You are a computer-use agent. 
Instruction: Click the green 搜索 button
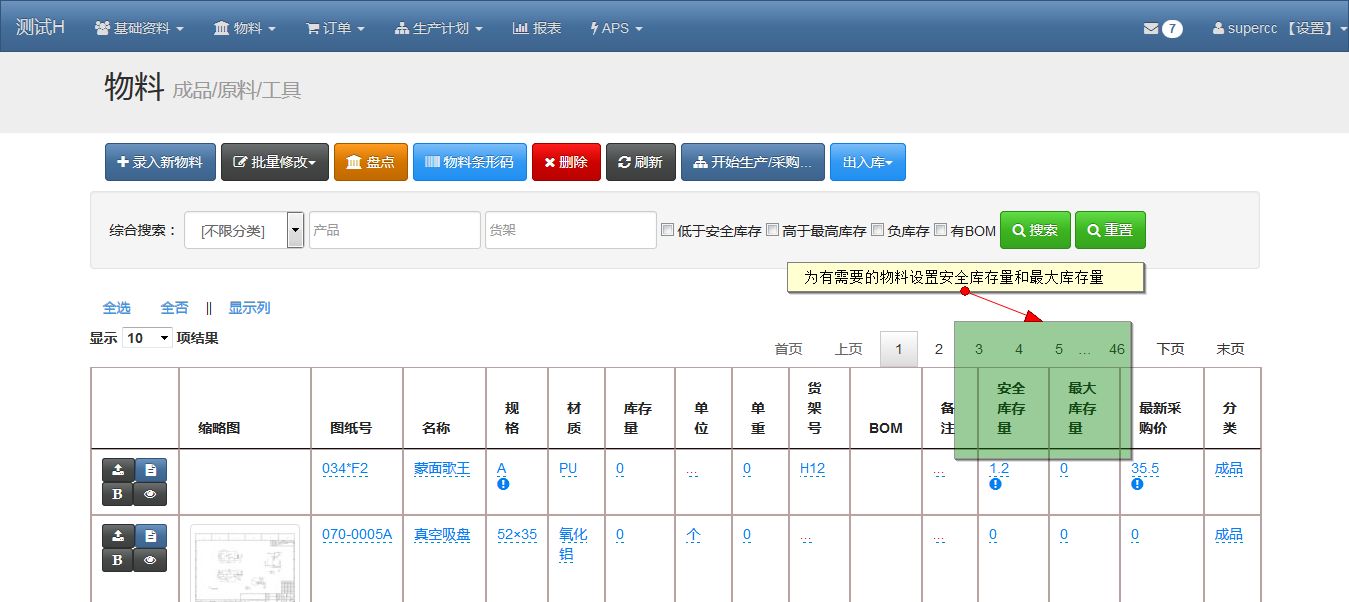(1035, 230)
